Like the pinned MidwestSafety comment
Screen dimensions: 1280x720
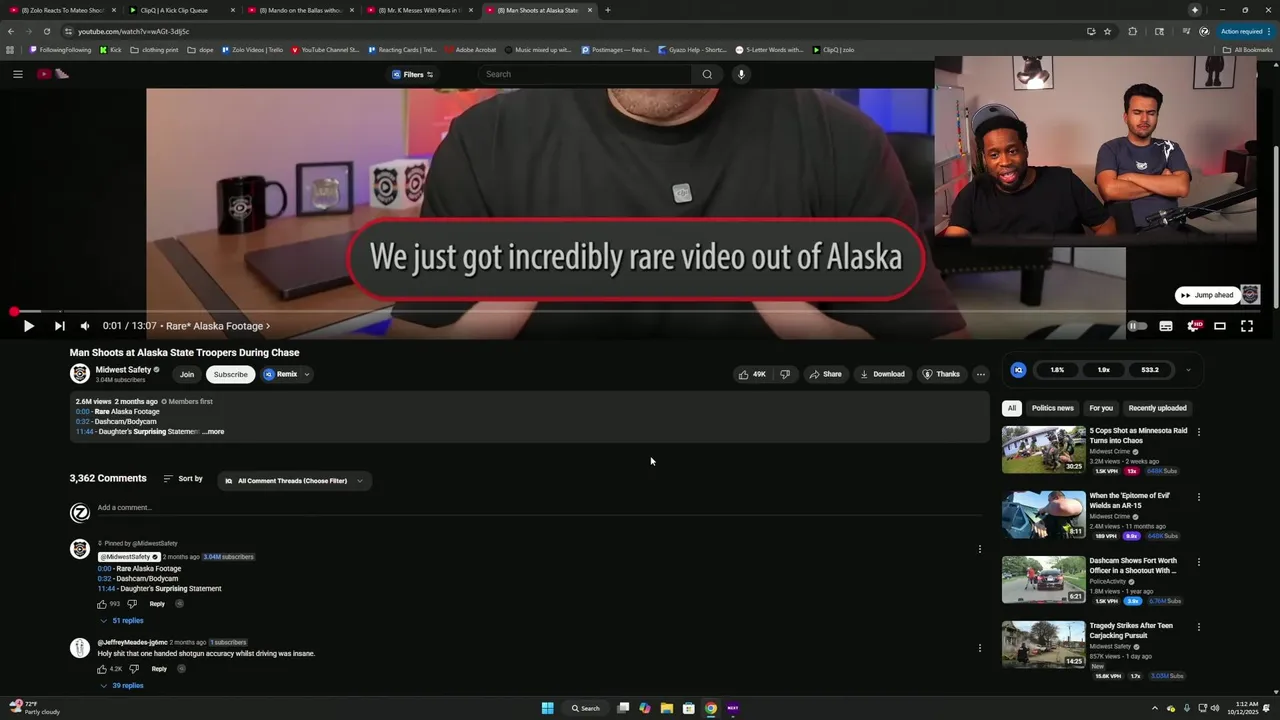(x=102, y=604)
